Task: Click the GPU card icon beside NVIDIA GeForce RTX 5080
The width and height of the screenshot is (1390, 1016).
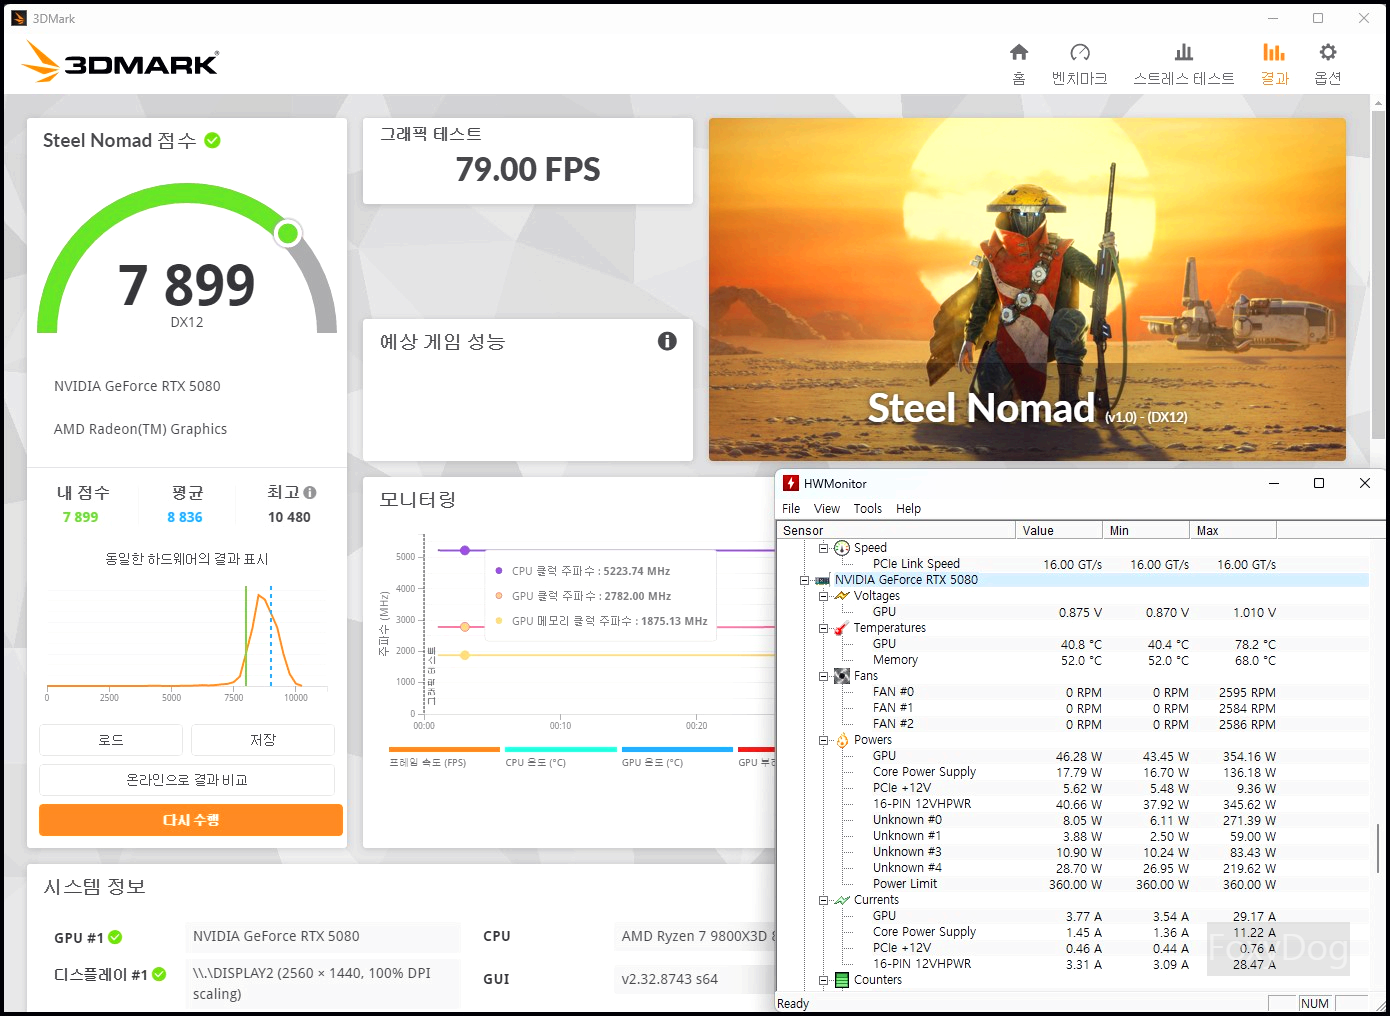Action: [x=822, y=580]
